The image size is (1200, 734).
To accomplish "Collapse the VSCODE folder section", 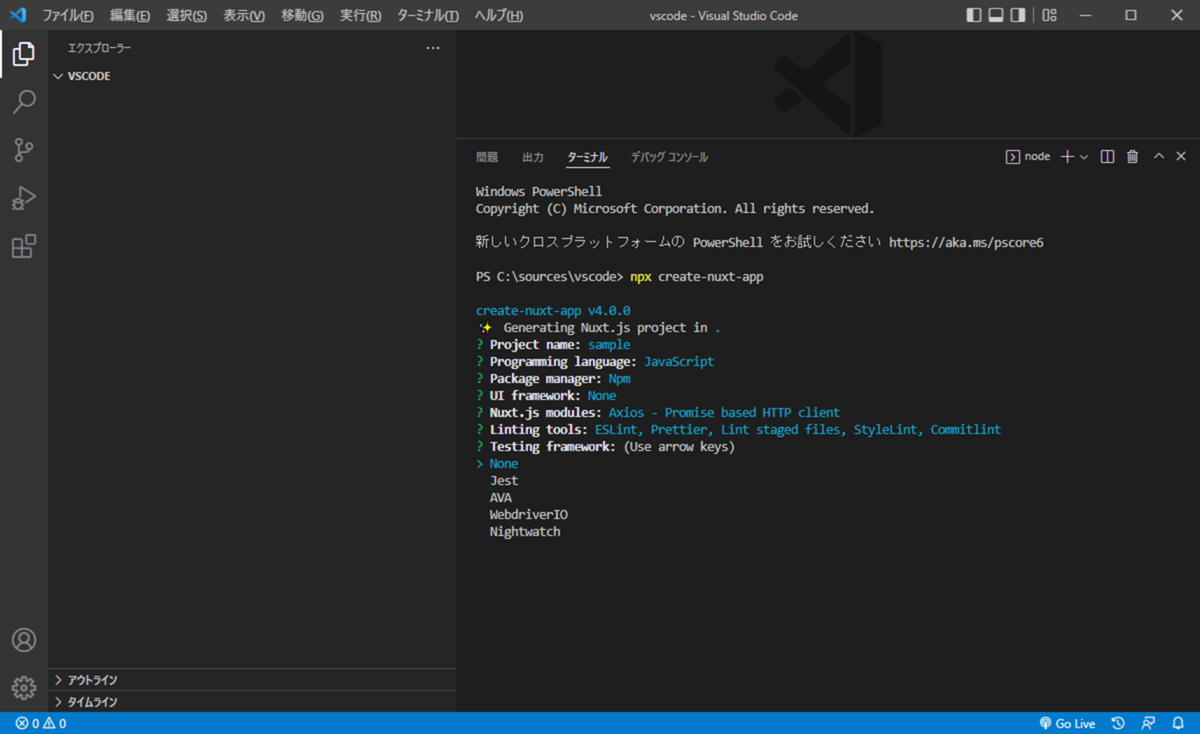I will pyautogui.click(x=252, y=76).
